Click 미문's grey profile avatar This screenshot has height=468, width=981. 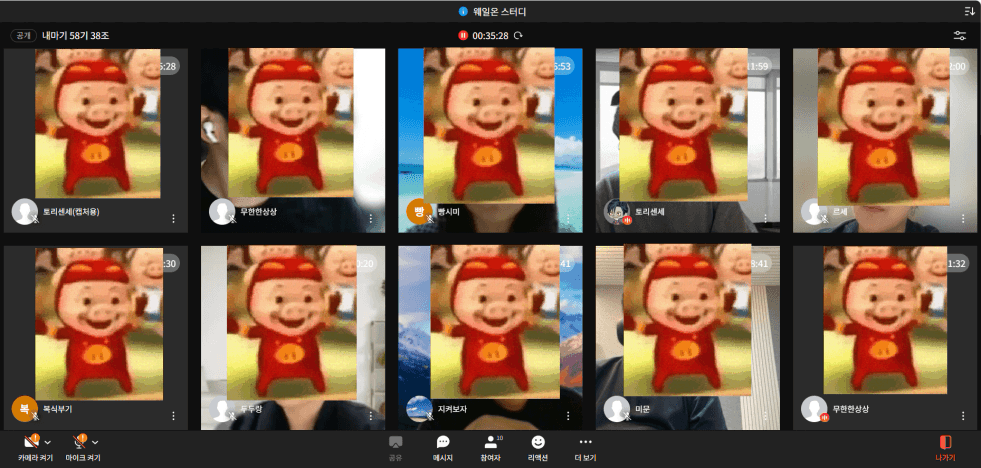pyautogui.click(x=616, y=409)
